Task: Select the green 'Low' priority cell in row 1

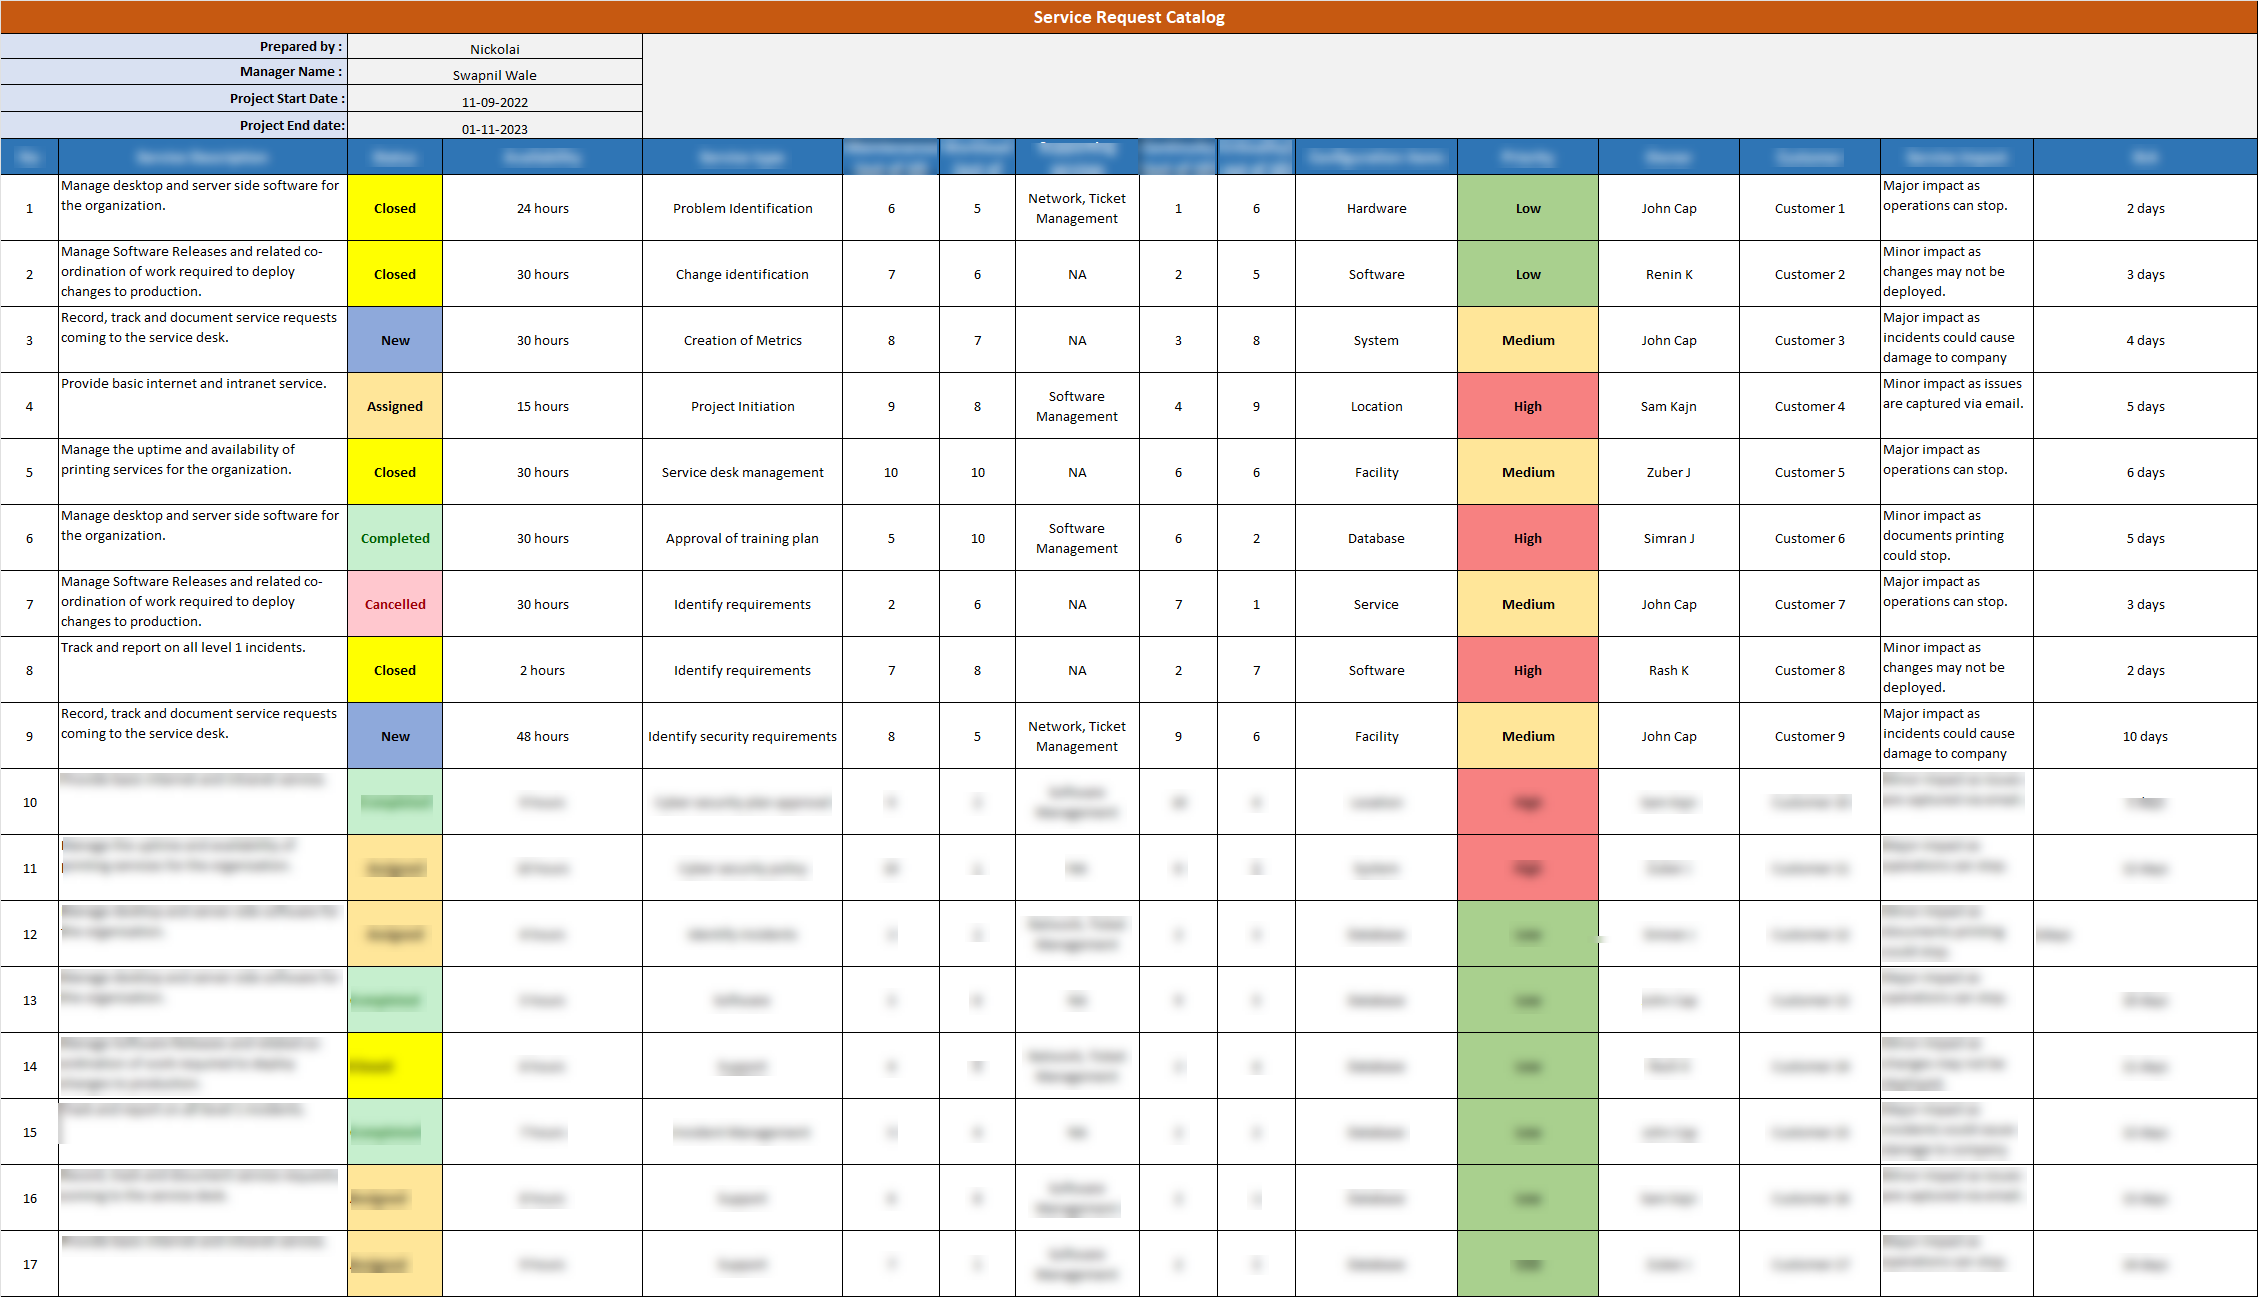Action: pos(1527,208)
